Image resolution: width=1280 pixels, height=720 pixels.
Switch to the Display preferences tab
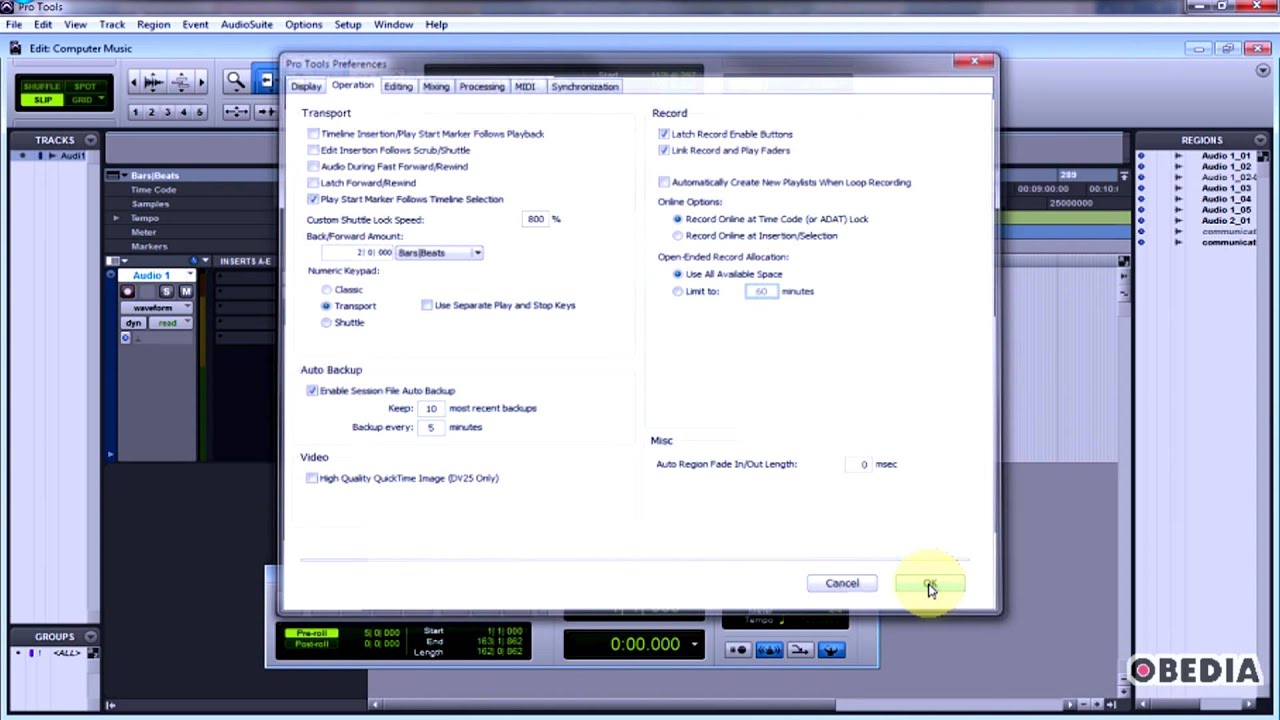306,87
